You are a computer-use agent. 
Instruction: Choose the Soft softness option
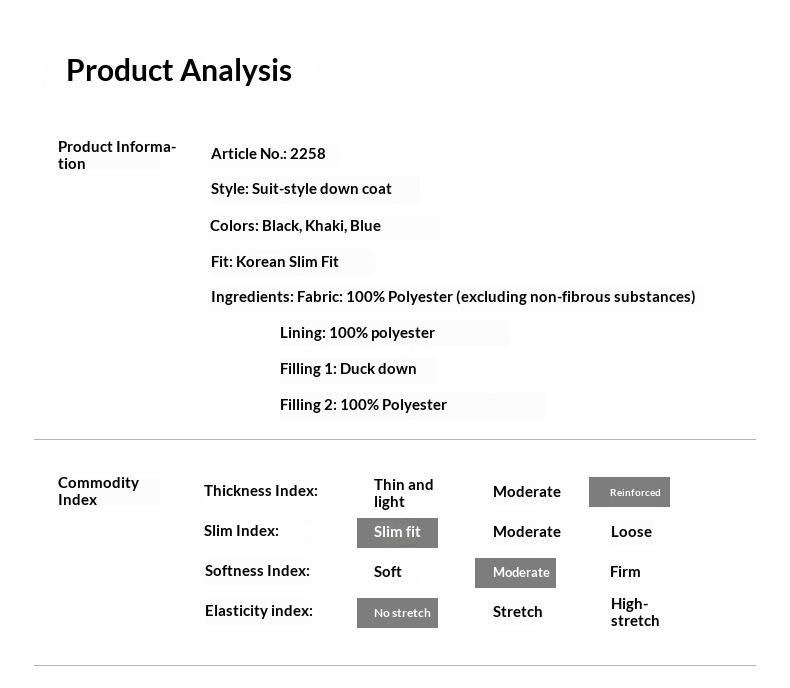tap(388, 572)
